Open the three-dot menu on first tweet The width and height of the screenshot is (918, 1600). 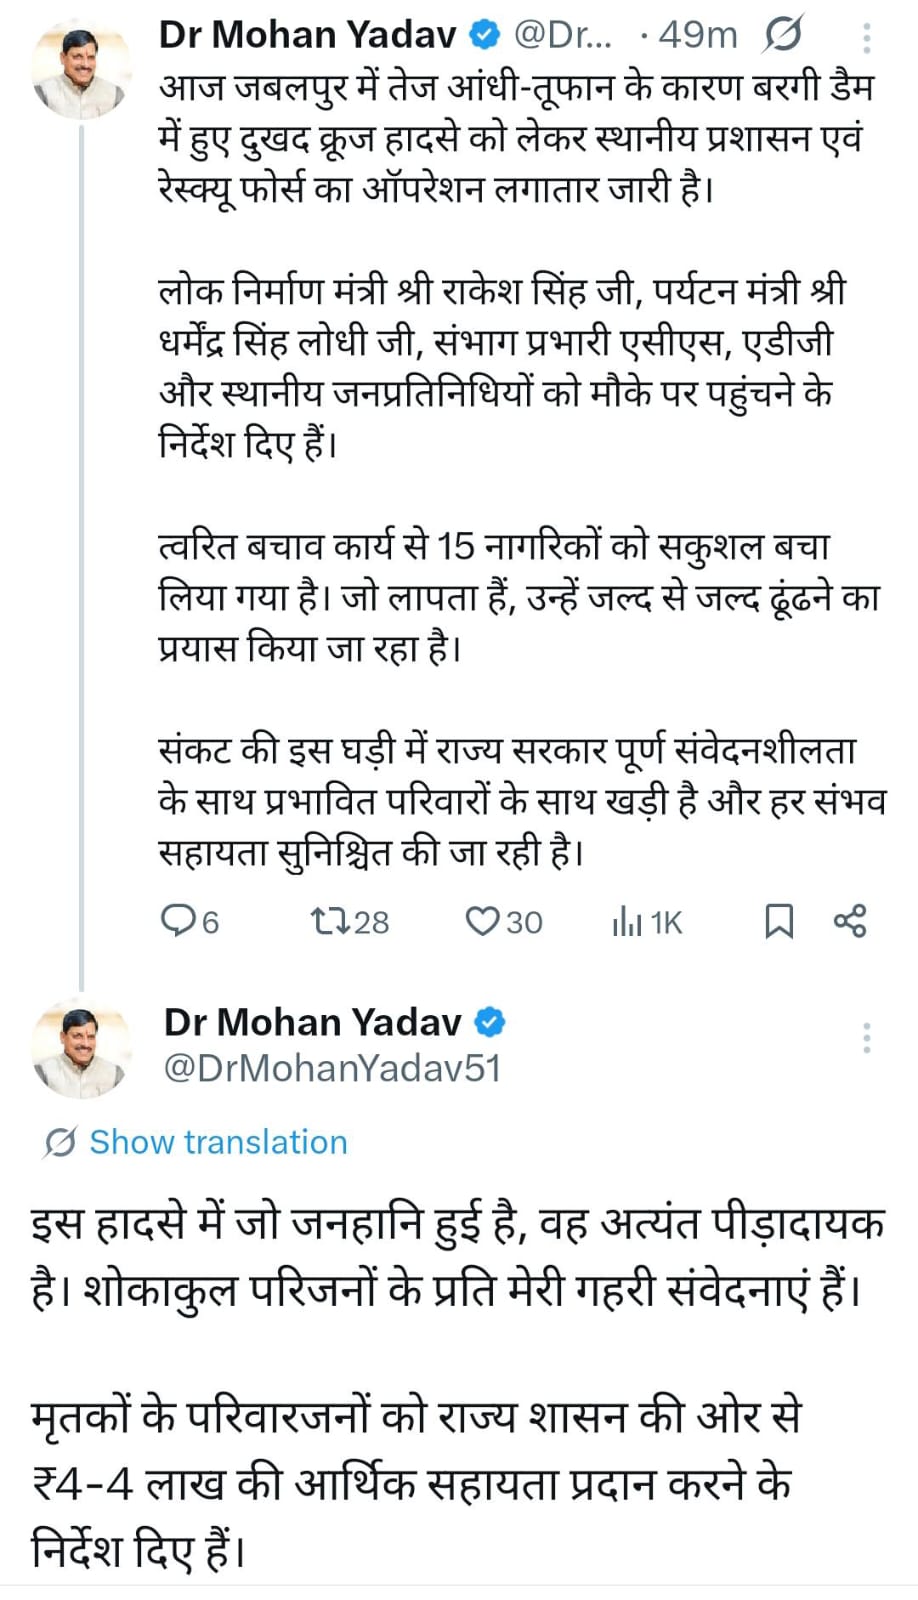(x=866, y=37)
